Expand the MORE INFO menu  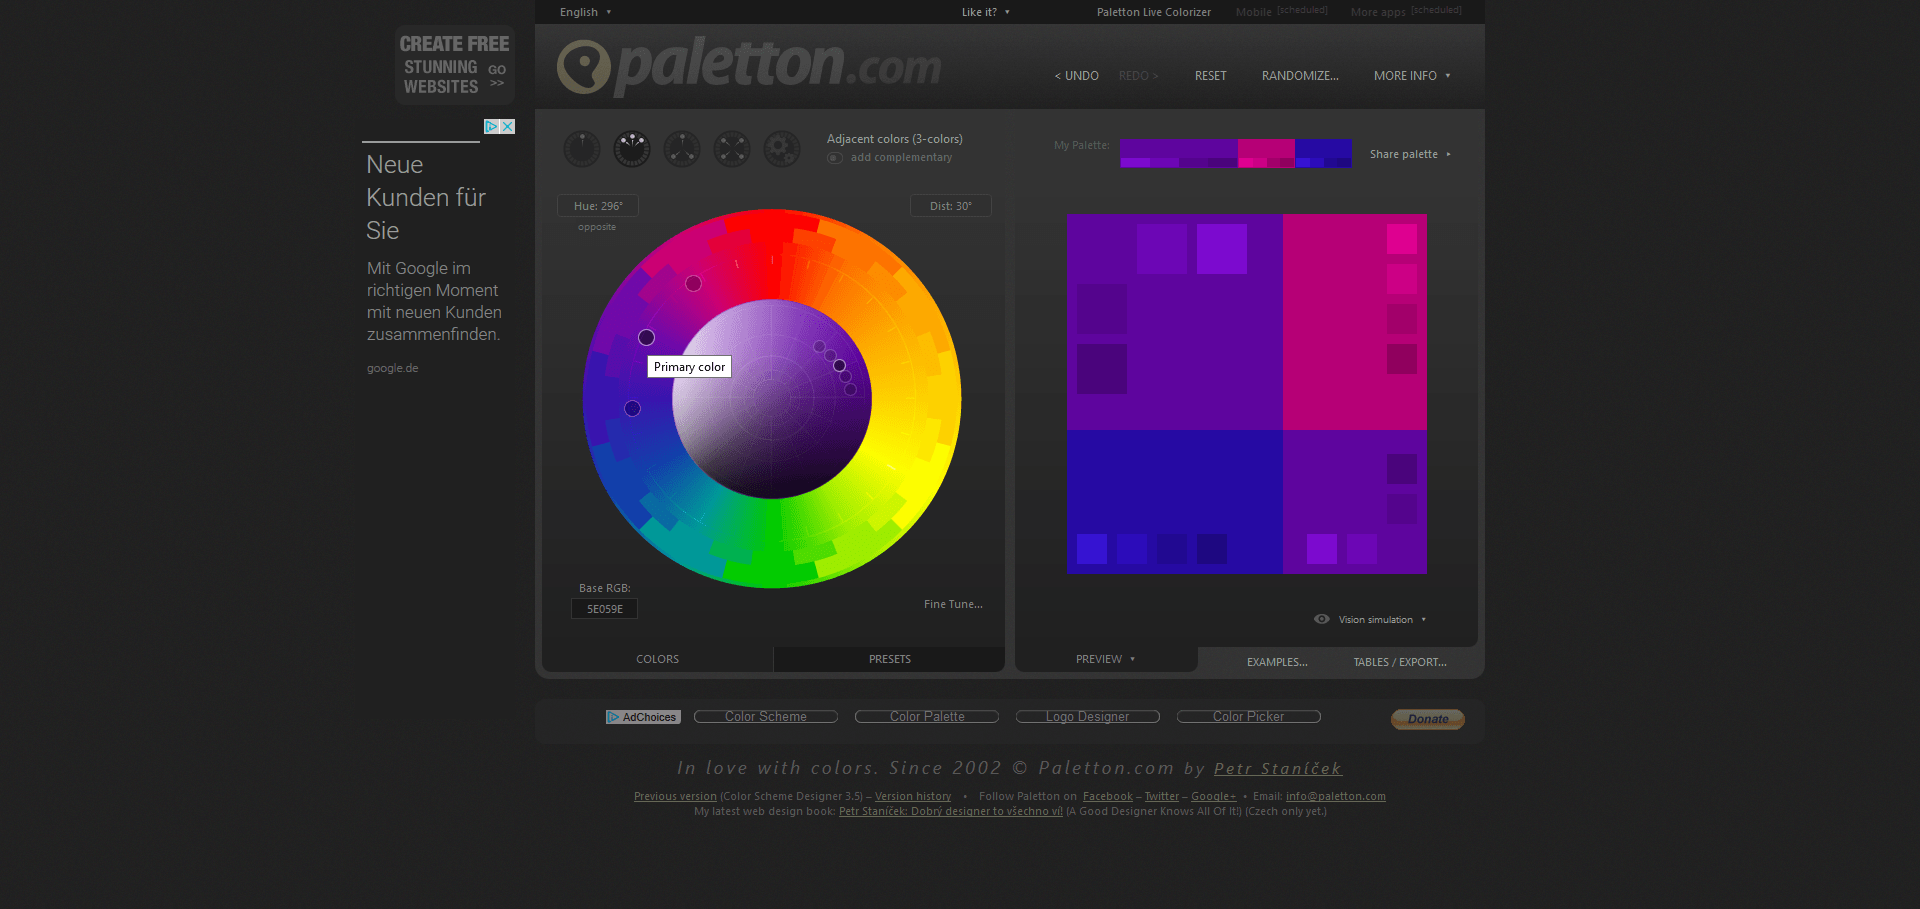click(1412, 76)
